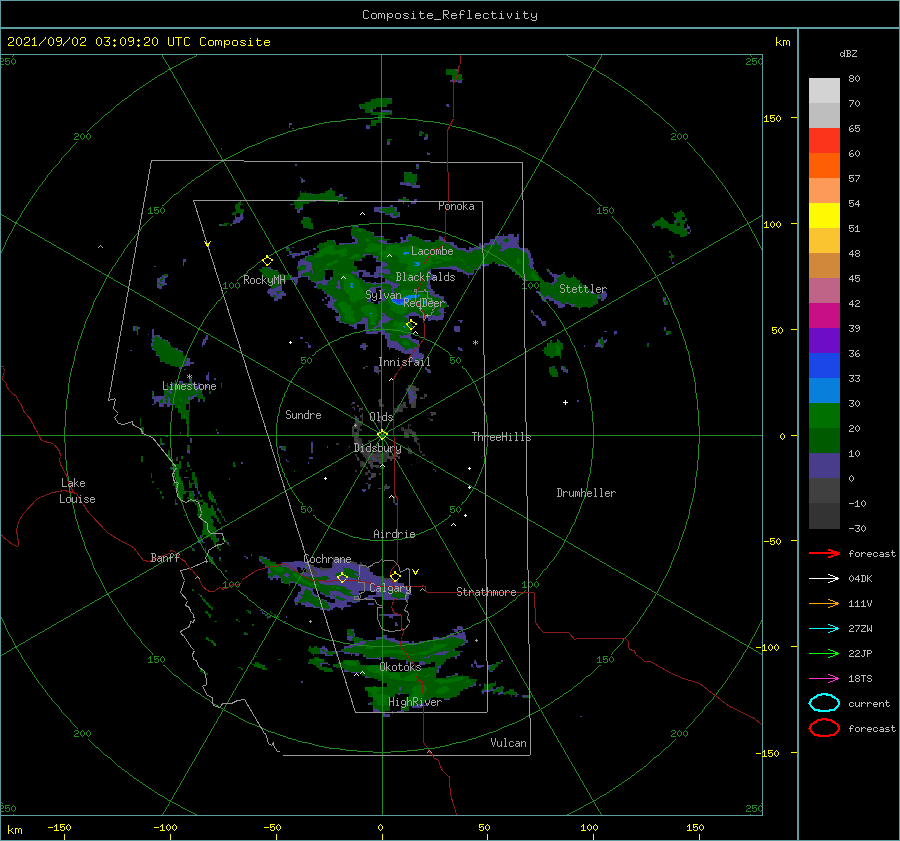Click the Didsbury city label
The image size is (900, 841).
[x=377, y=448]
